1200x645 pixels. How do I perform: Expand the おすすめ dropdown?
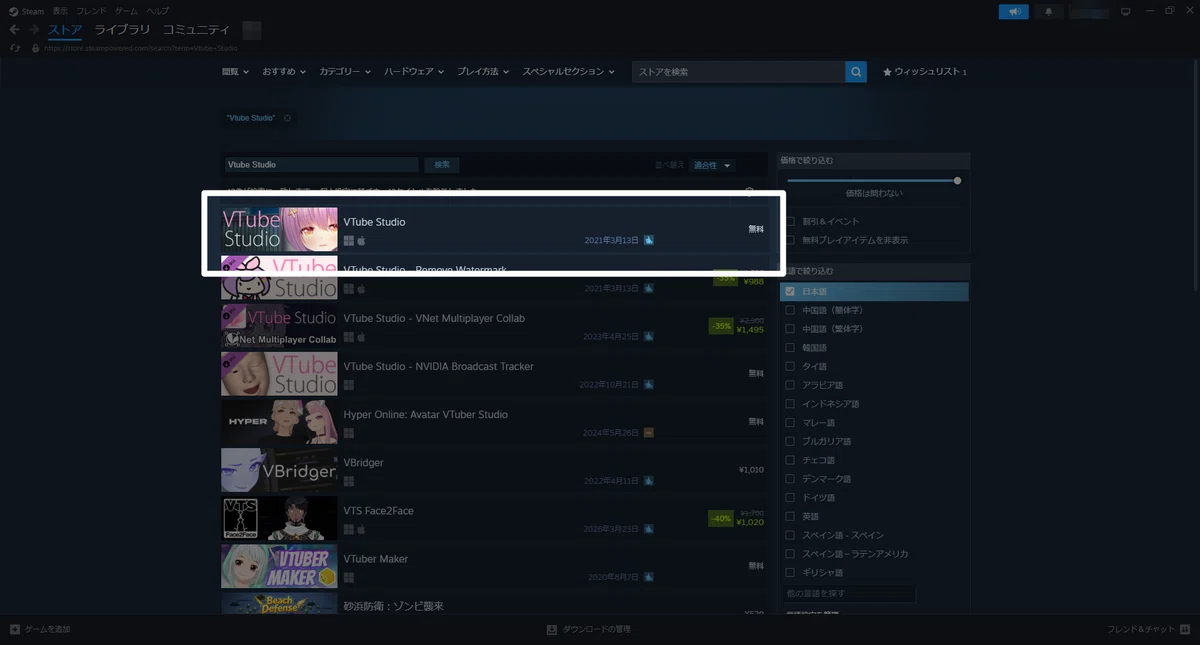click(x=285, y=72)
